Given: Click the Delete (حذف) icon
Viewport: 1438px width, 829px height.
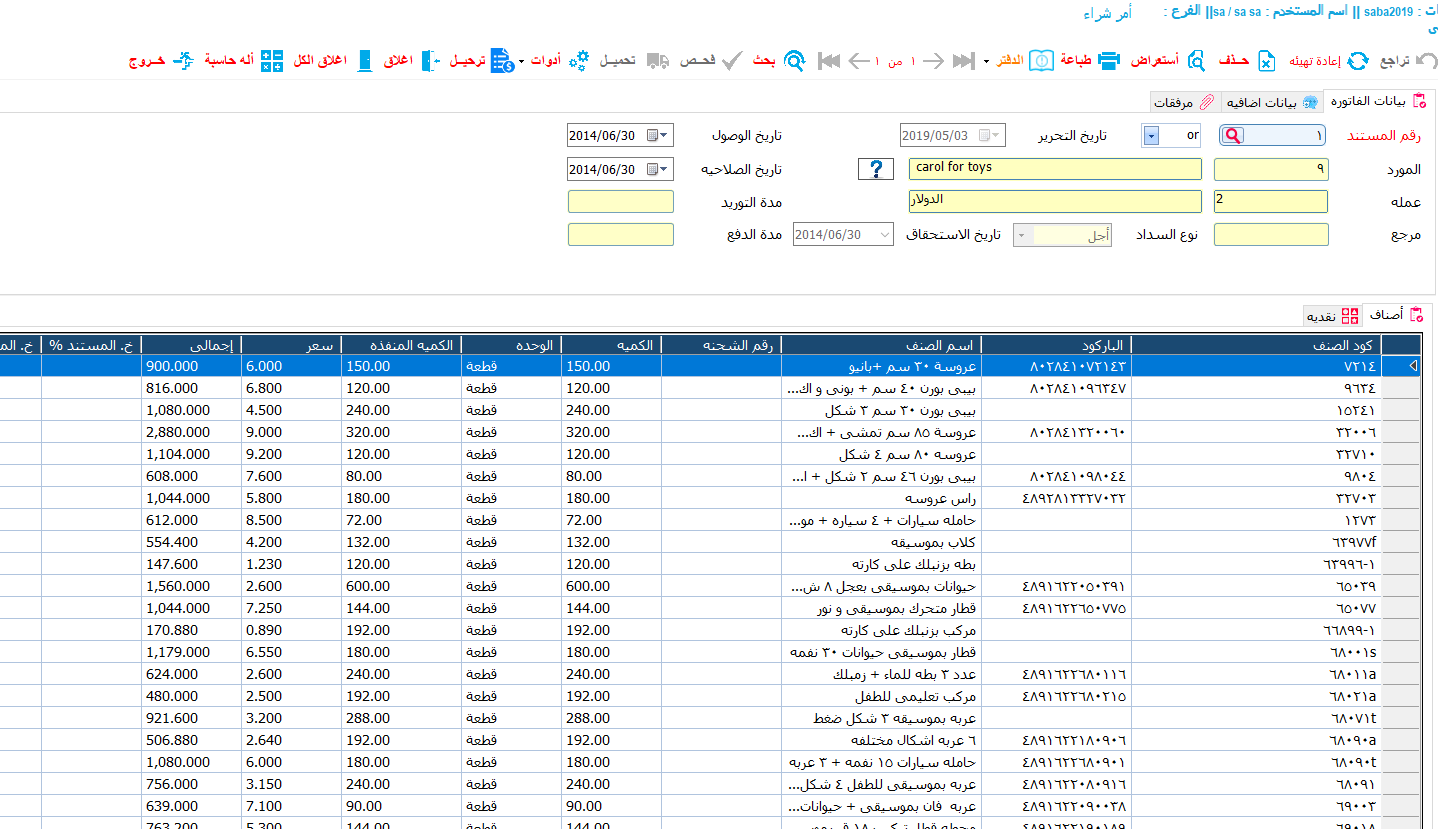Looking at the screenshot, I should [1266, 61].
